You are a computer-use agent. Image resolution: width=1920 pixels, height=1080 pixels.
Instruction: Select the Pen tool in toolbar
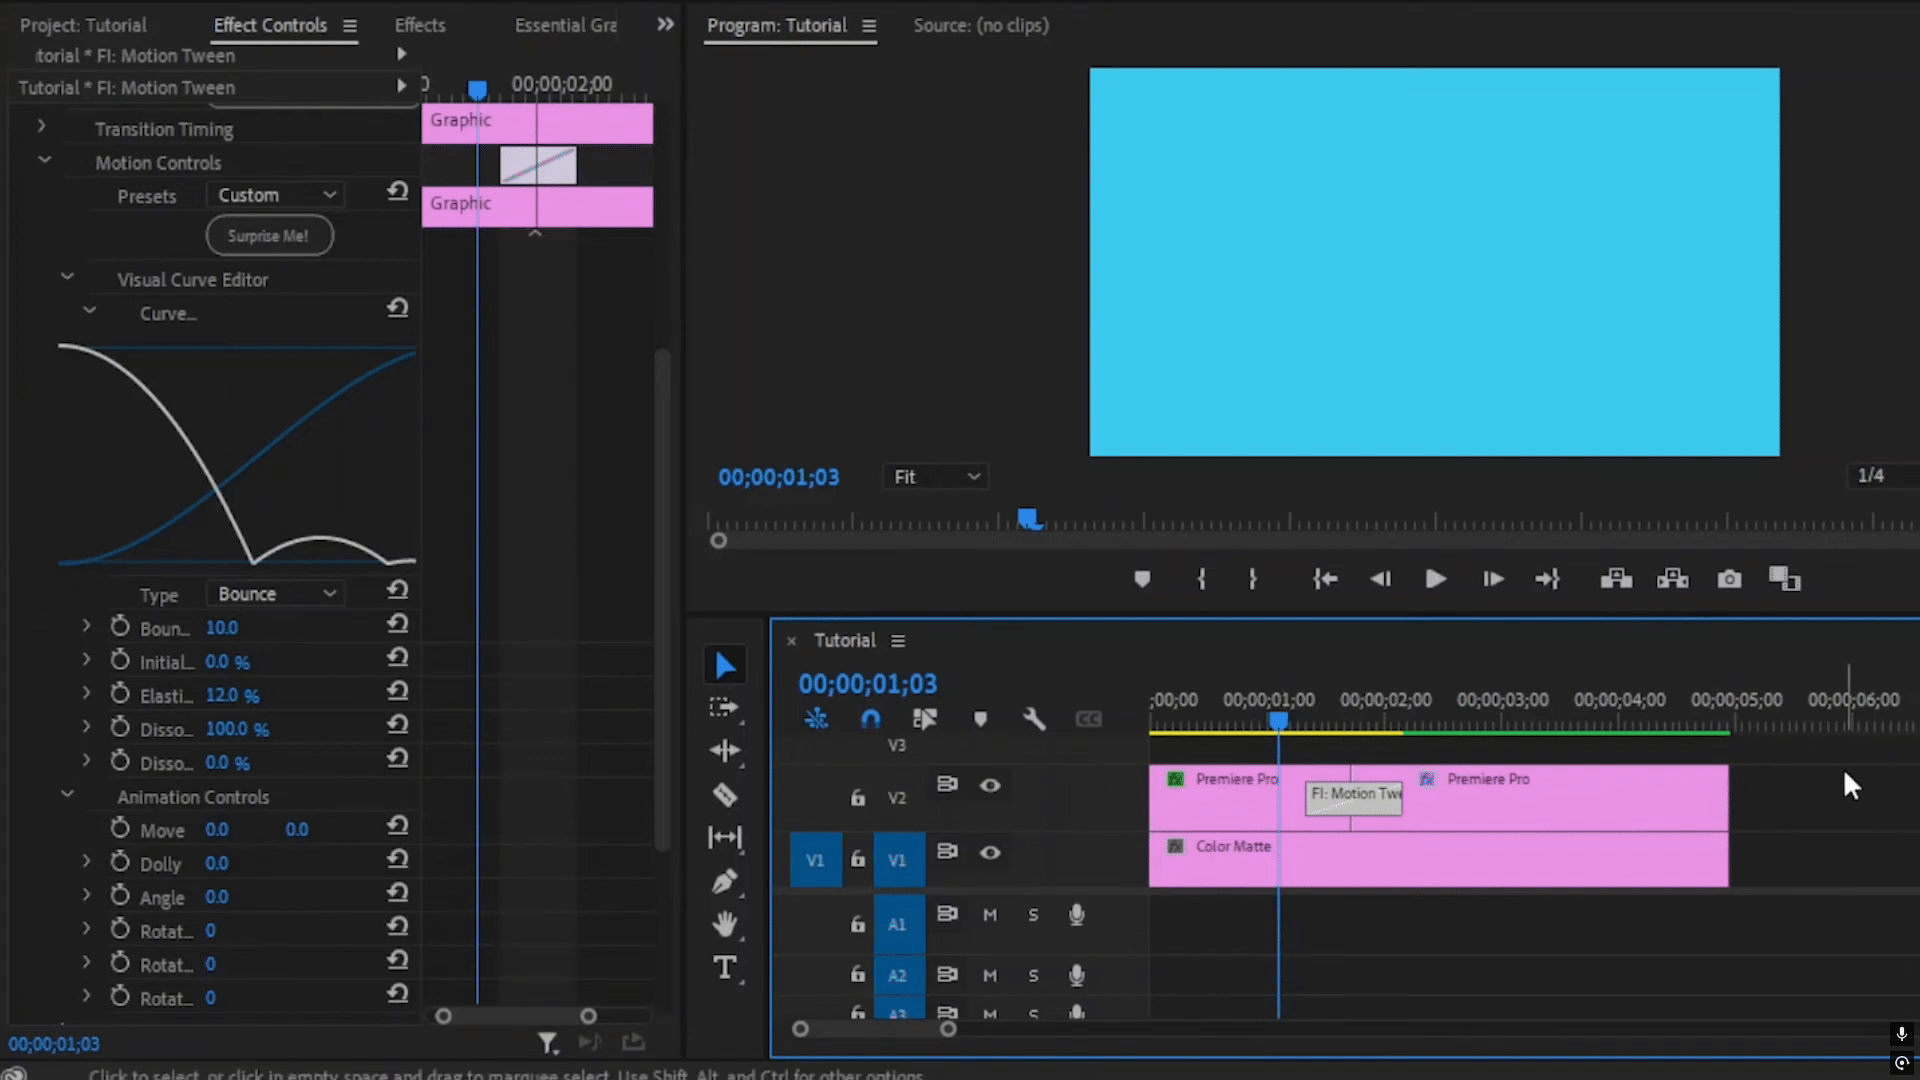pyautogui.click(x=725, y=881)
